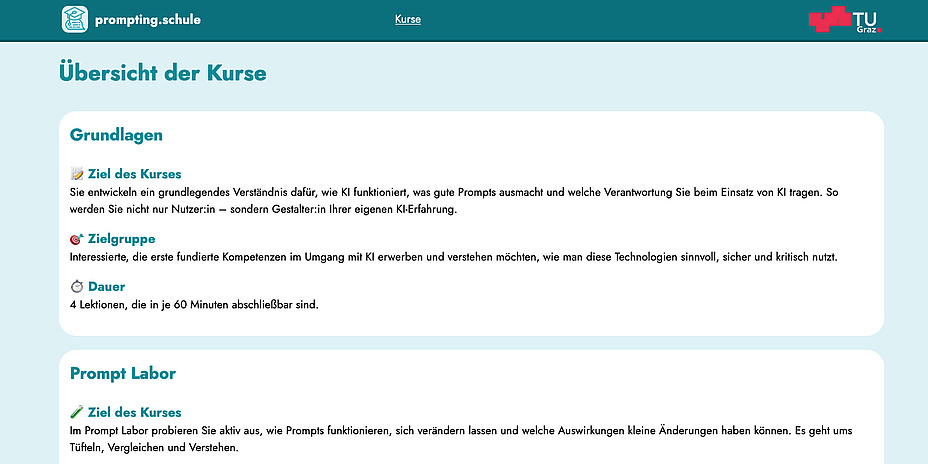Click the target emoji next to Zielgruppe

pyautogui.click(x=77, y=240)
